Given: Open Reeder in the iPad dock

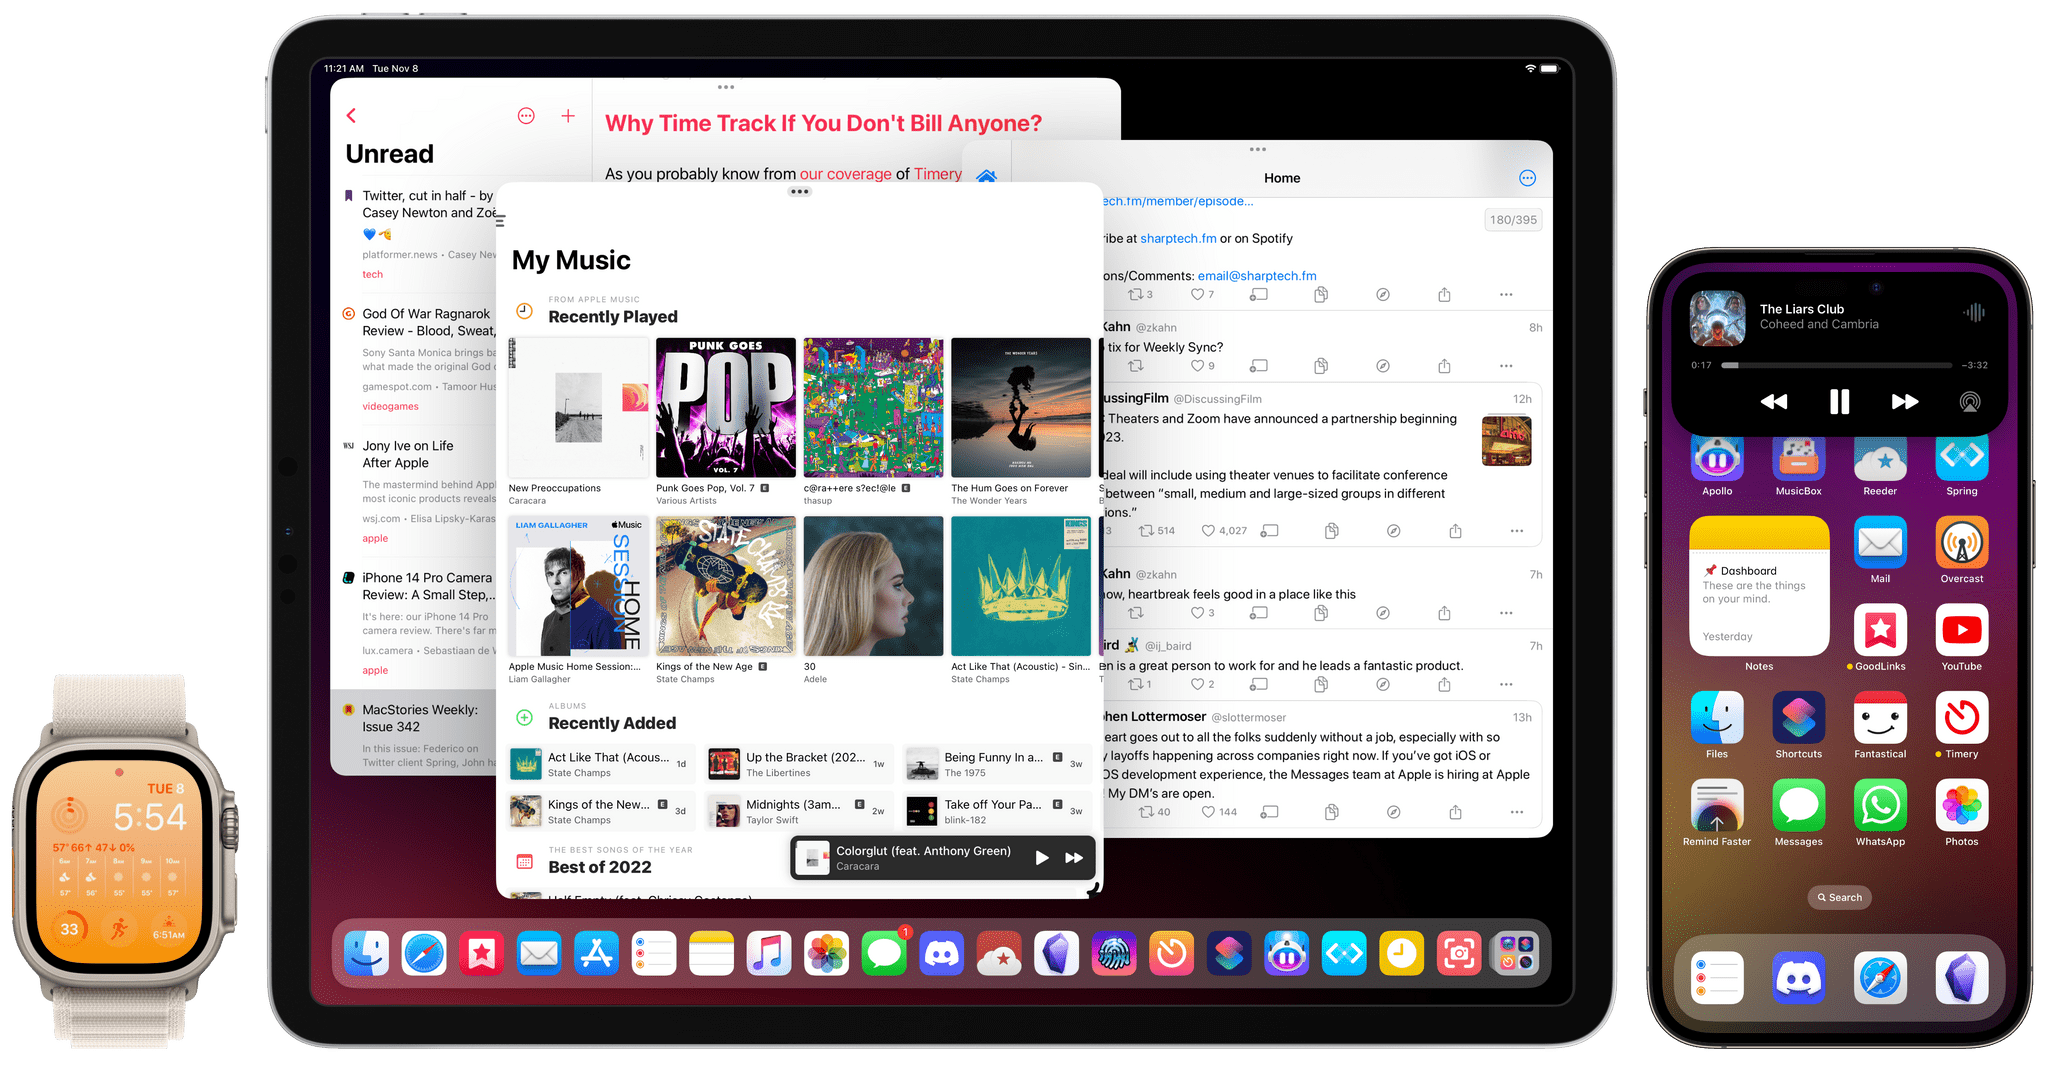Looking at the screenshot, I should pos(999,953).
